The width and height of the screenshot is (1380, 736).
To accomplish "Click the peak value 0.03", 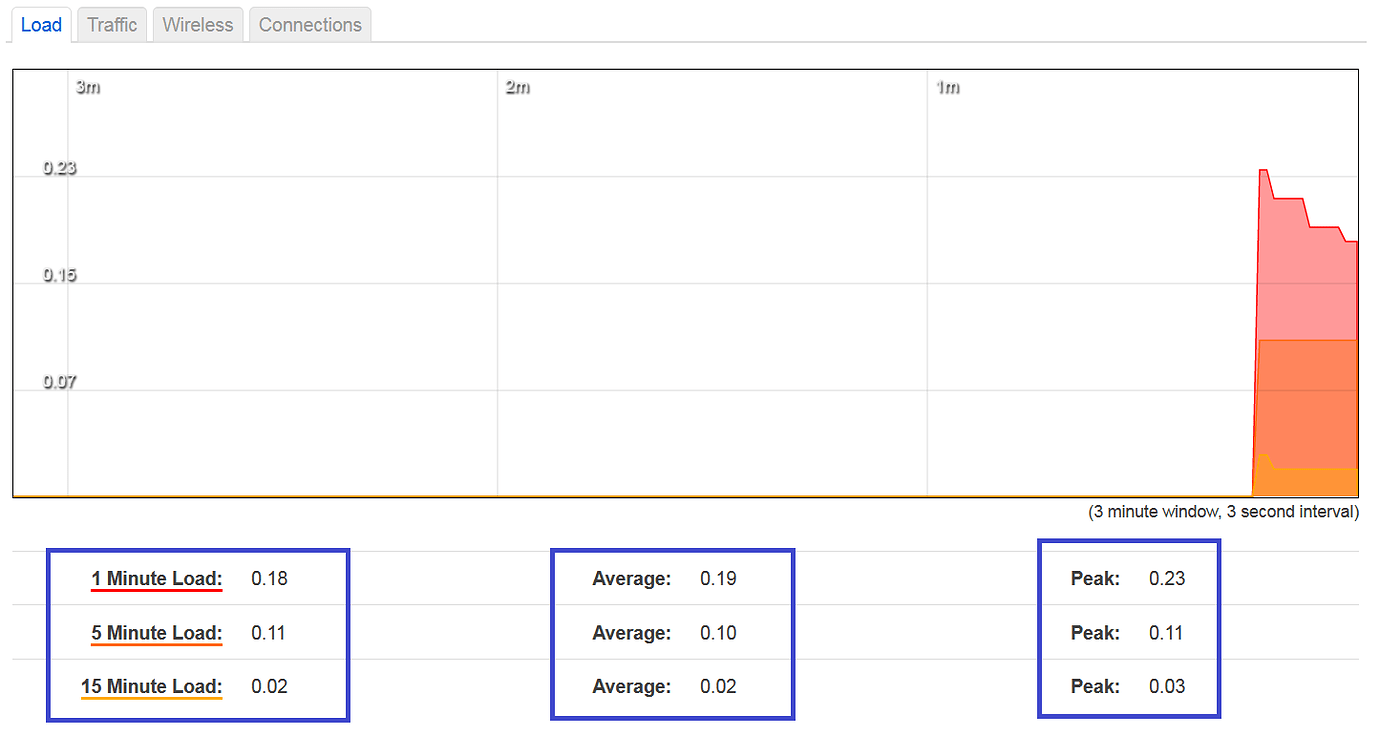I will [1167, 687].
